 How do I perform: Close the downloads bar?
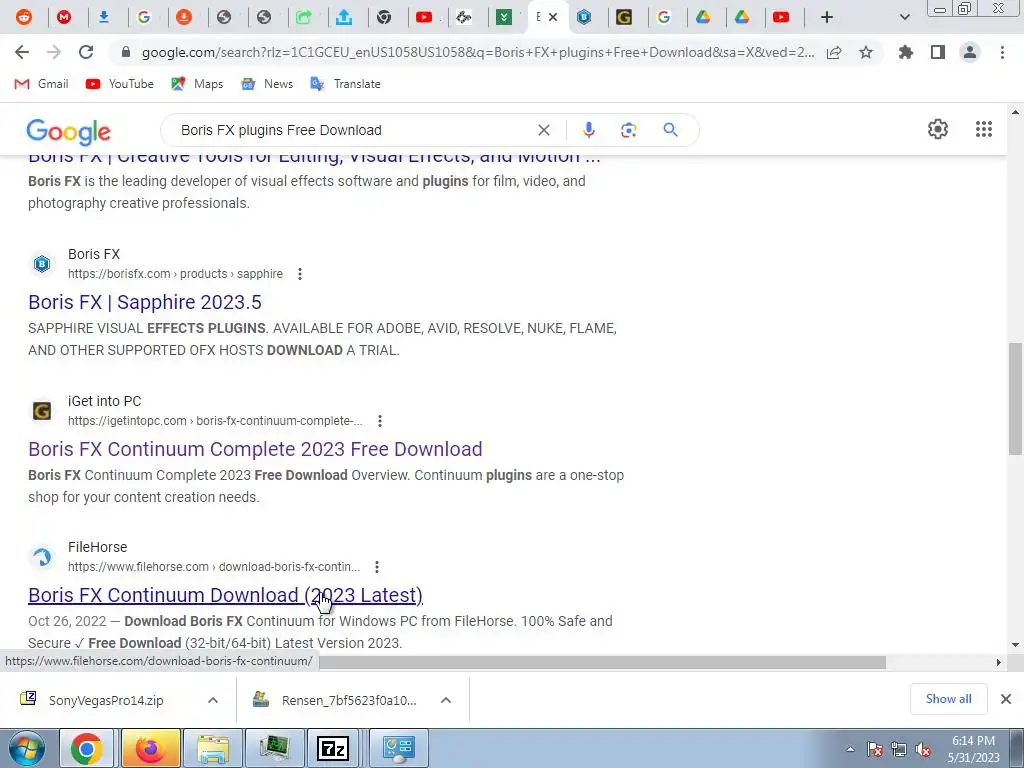1006,699
